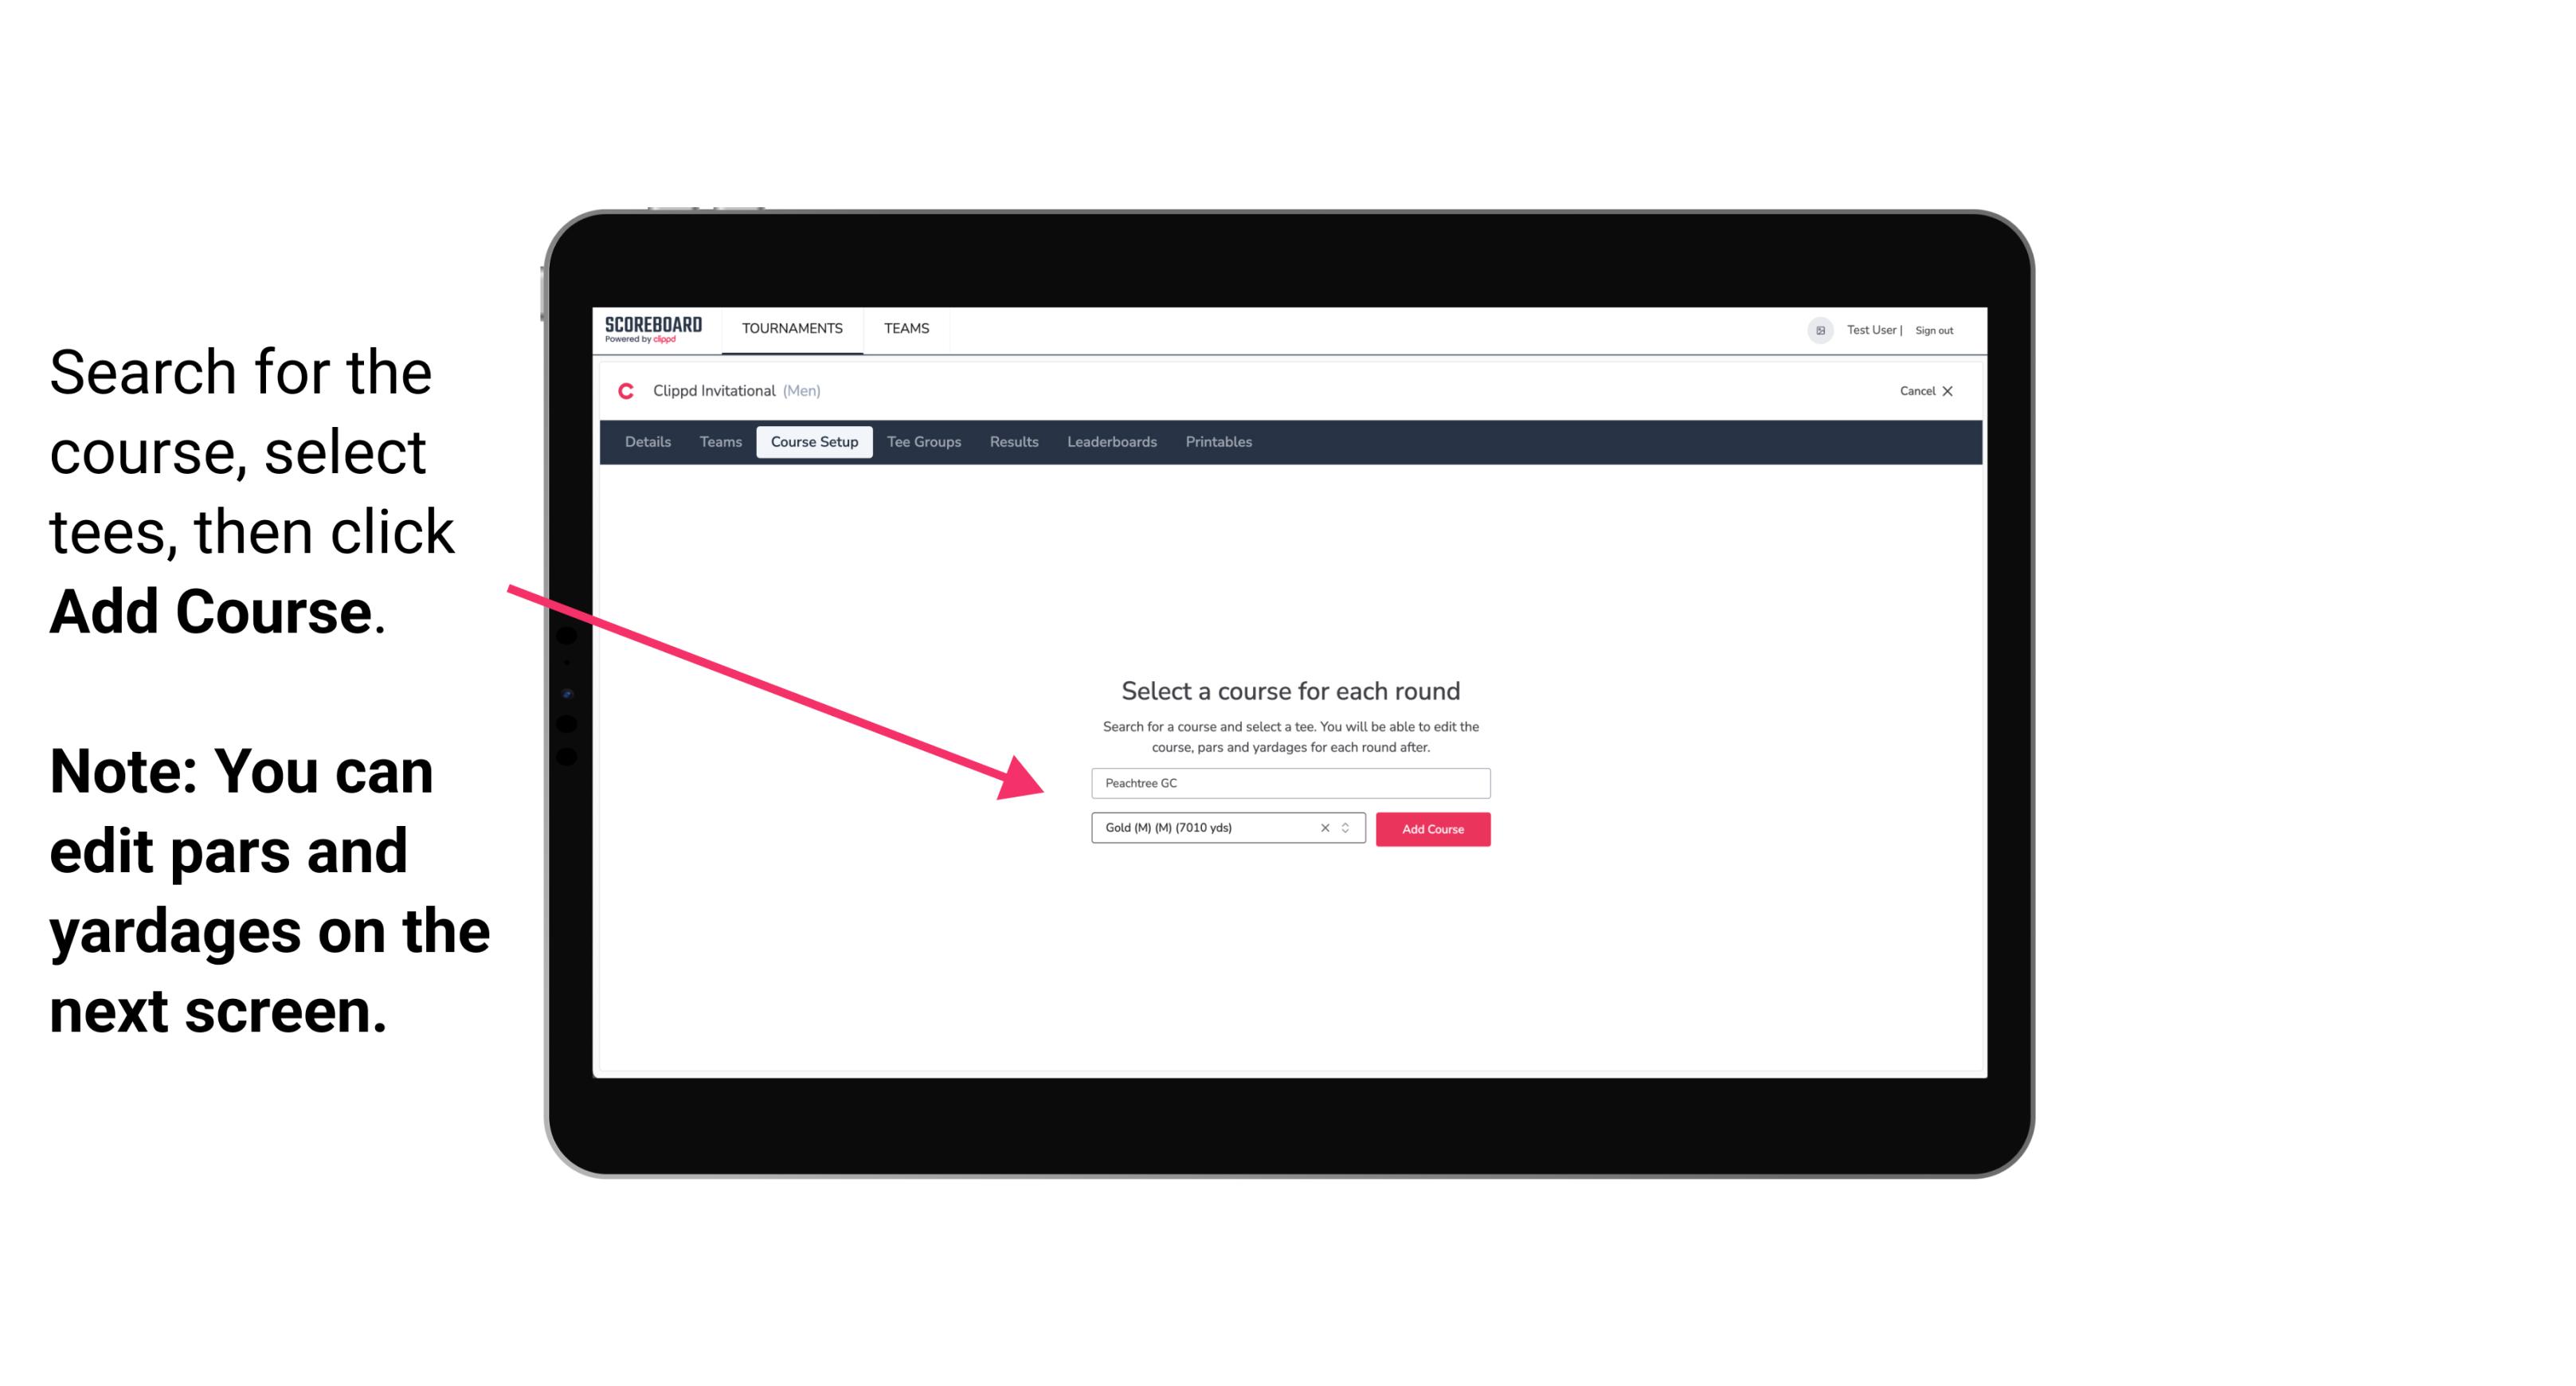Select the Course Setup tab
This screenshot has height=1386, width=2576.
pos(814,442)
